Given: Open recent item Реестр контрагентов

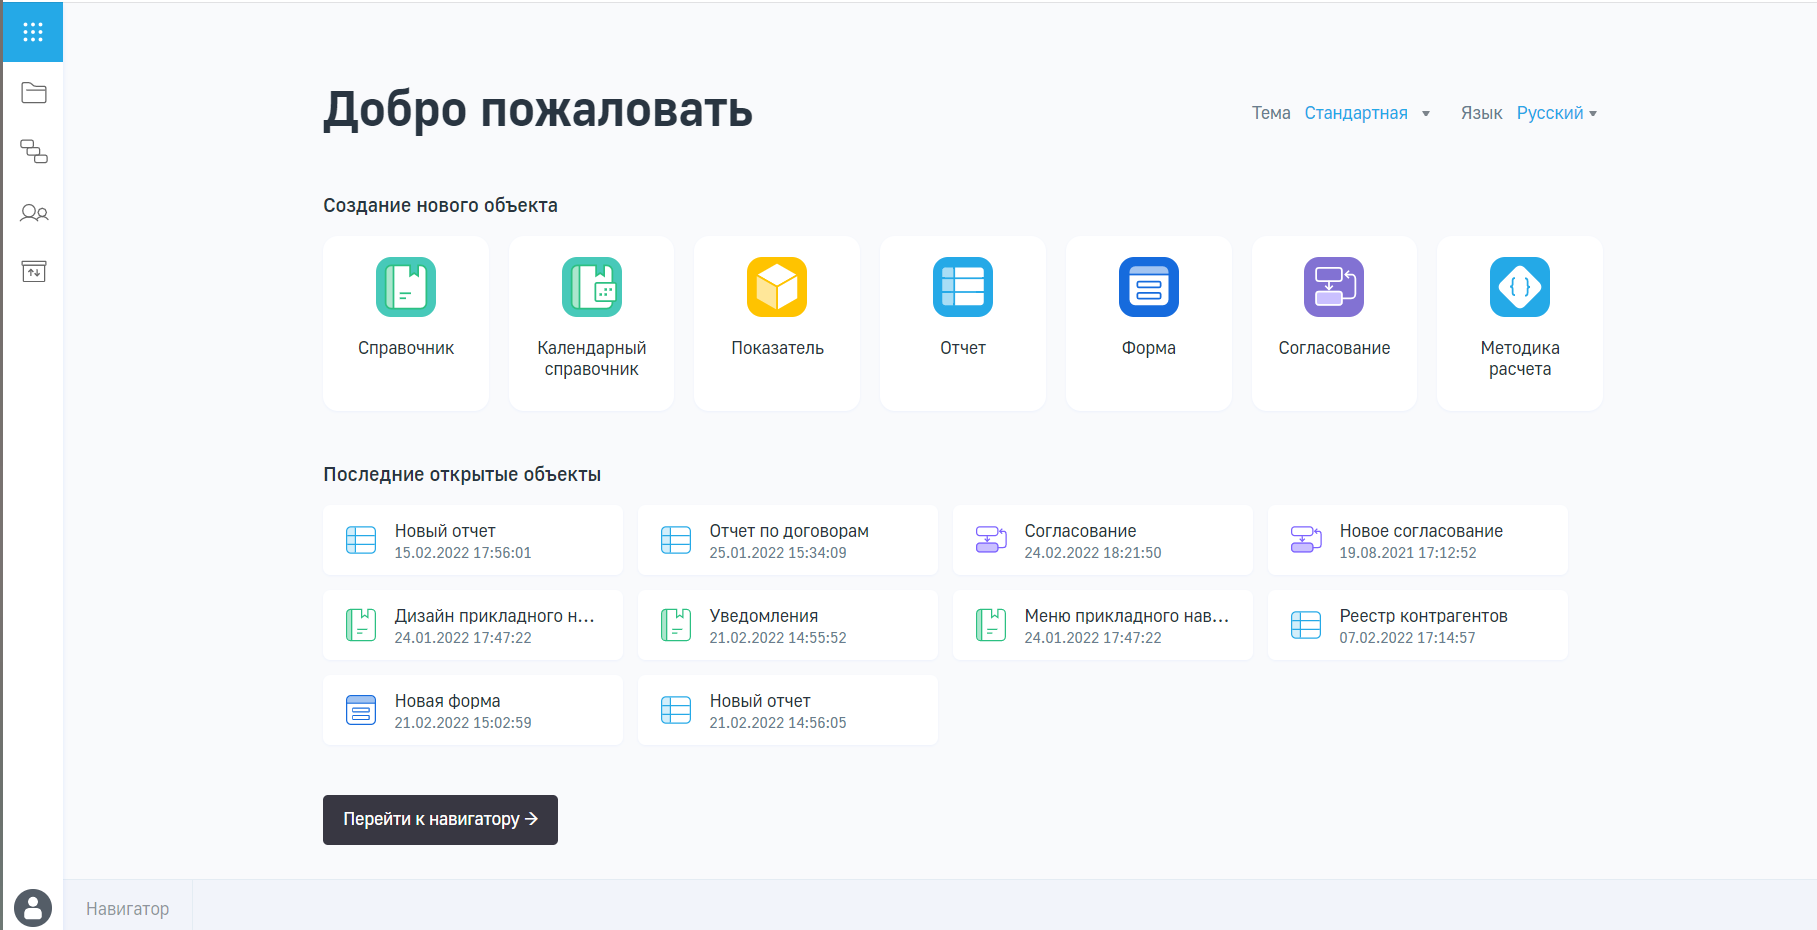Looking at the screenshot, I should 1417,625.
